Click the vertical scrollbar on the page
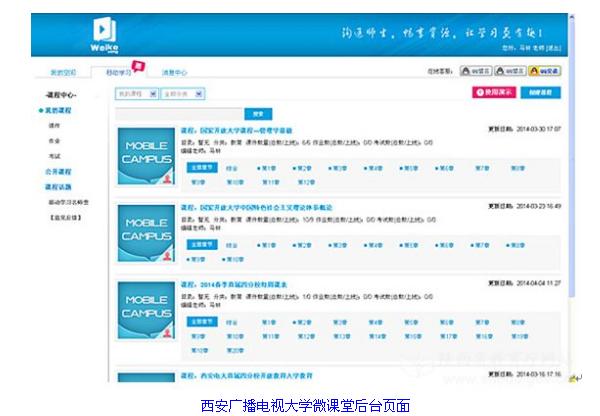The image size is (600, 416). coord(571,157)
